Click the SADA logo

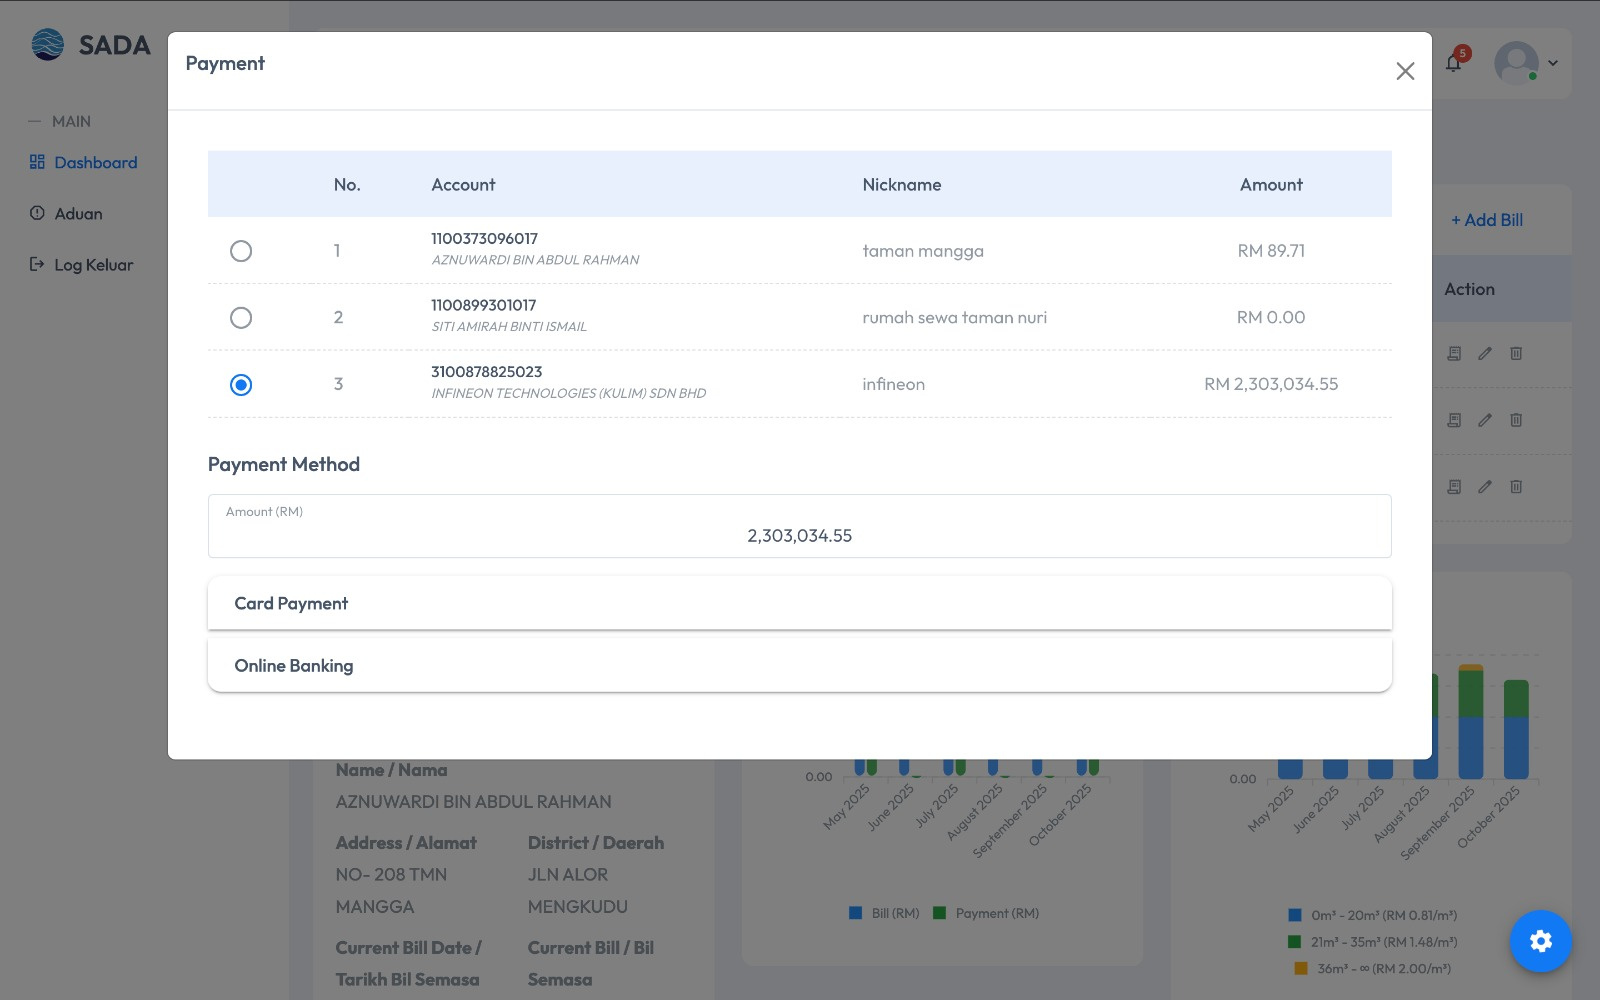click(x=91, y=45)
